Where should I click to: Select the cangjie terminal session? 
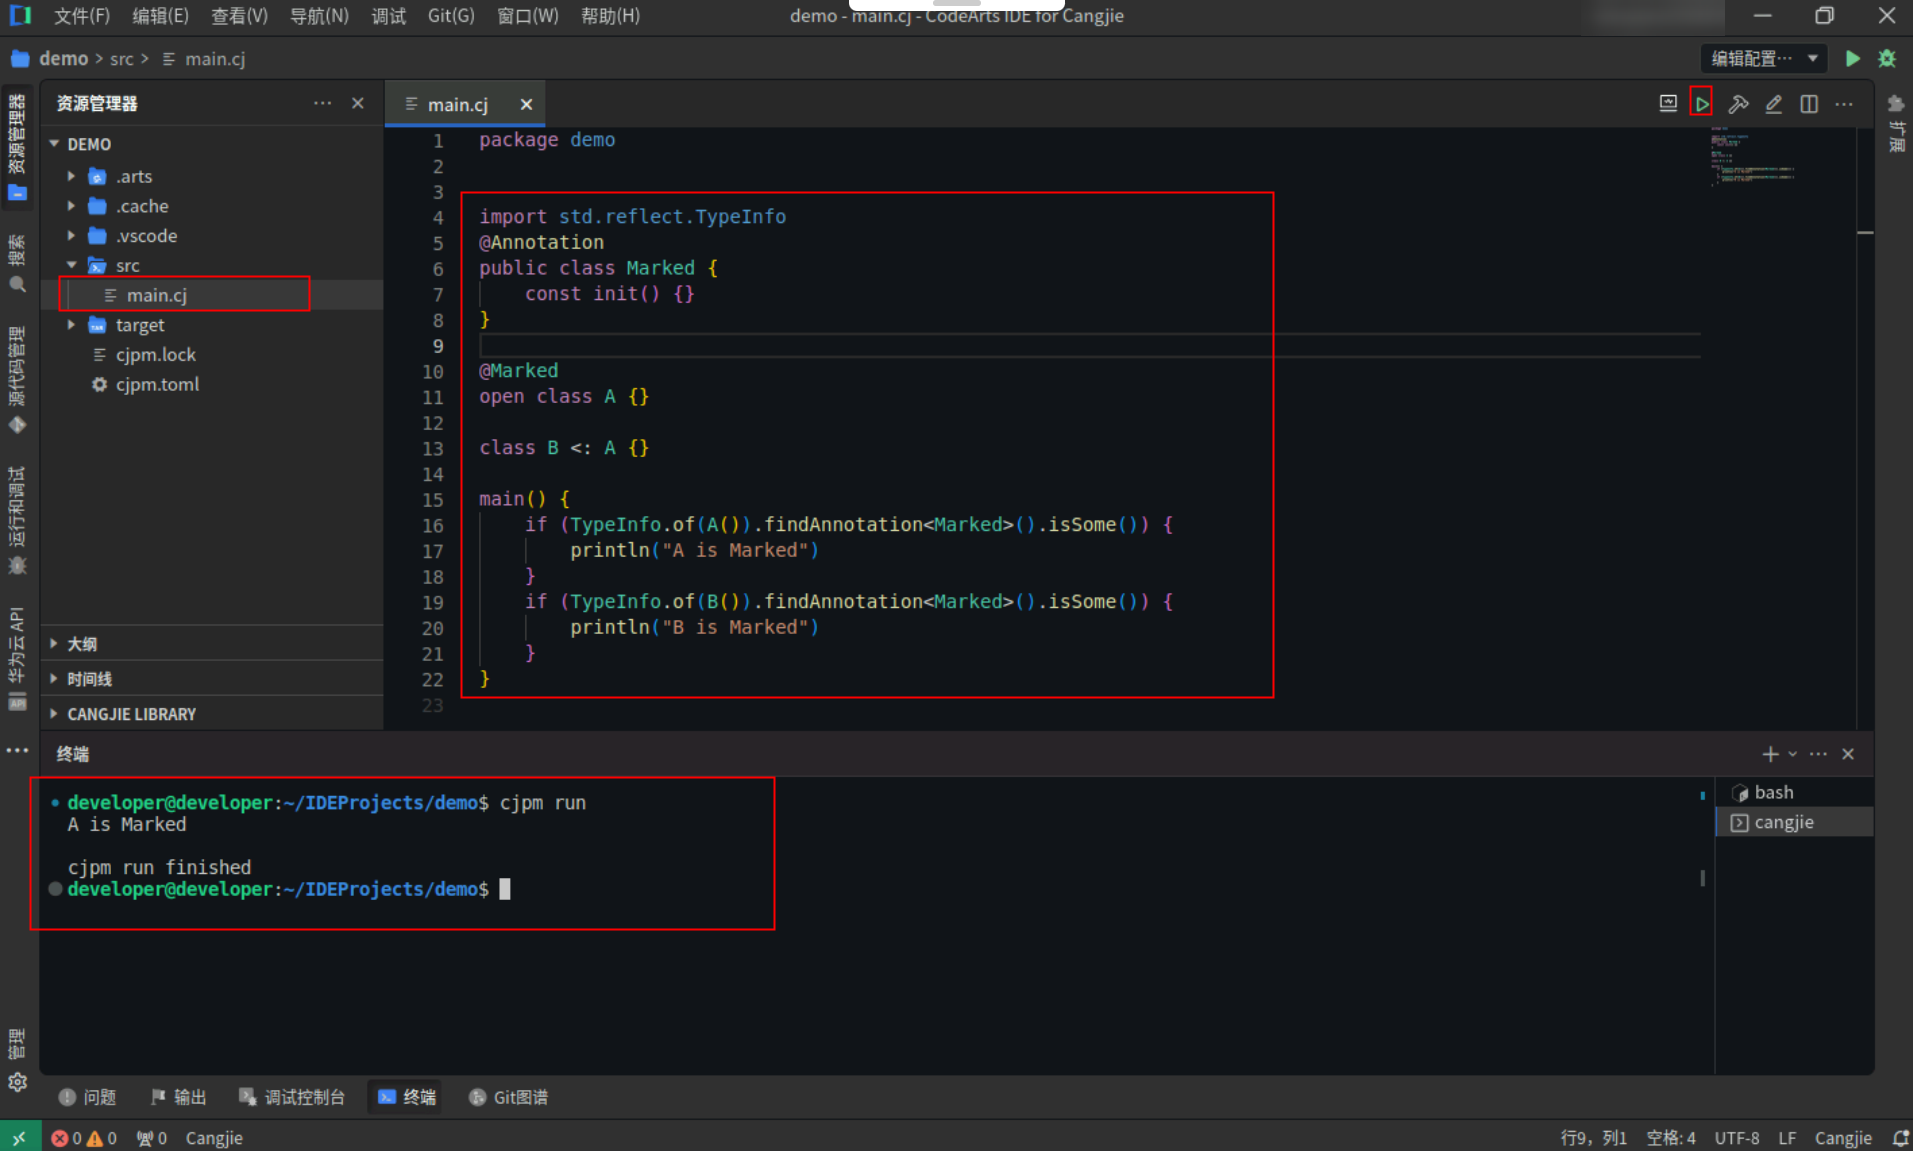(x=1794, y=822)
